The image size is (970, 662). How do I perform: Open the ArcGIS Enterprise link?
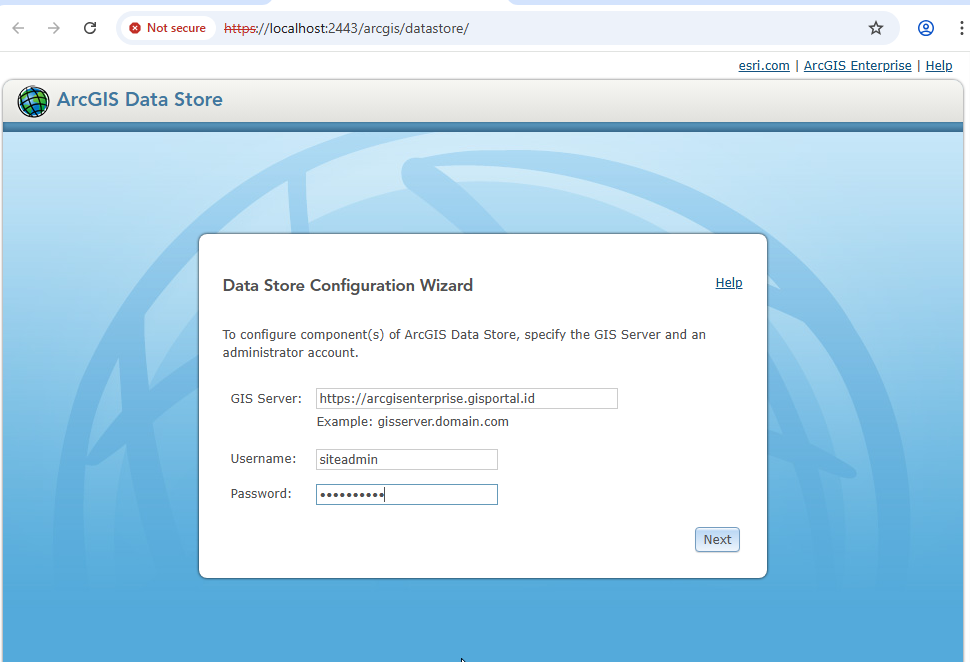click(x=857, y=66)
